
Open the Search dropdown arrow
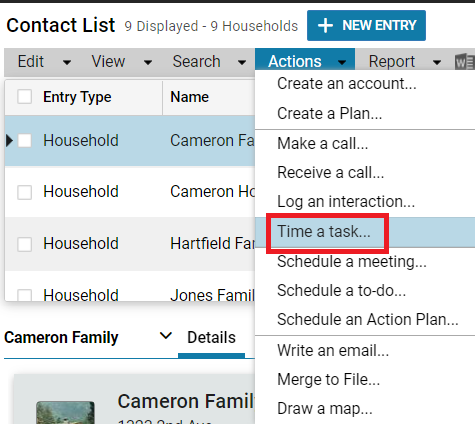(242, 62)
